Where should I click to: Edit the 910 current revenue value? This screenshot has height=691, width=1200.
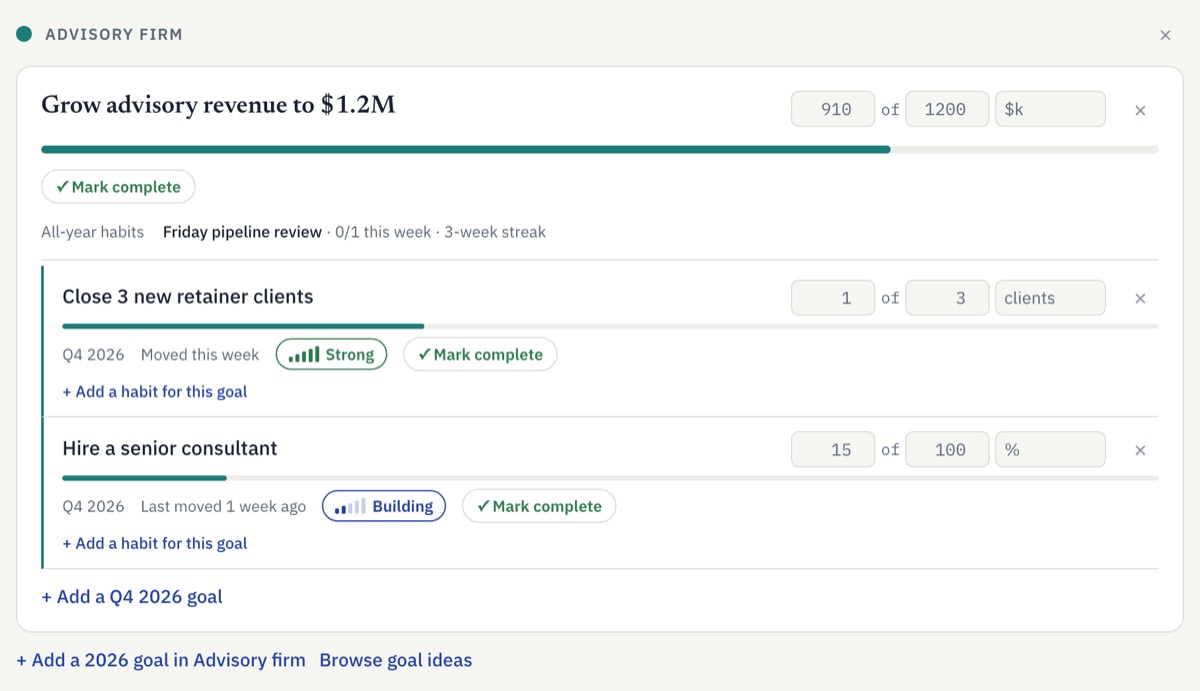pyautogui.click(x=833, y=109)
